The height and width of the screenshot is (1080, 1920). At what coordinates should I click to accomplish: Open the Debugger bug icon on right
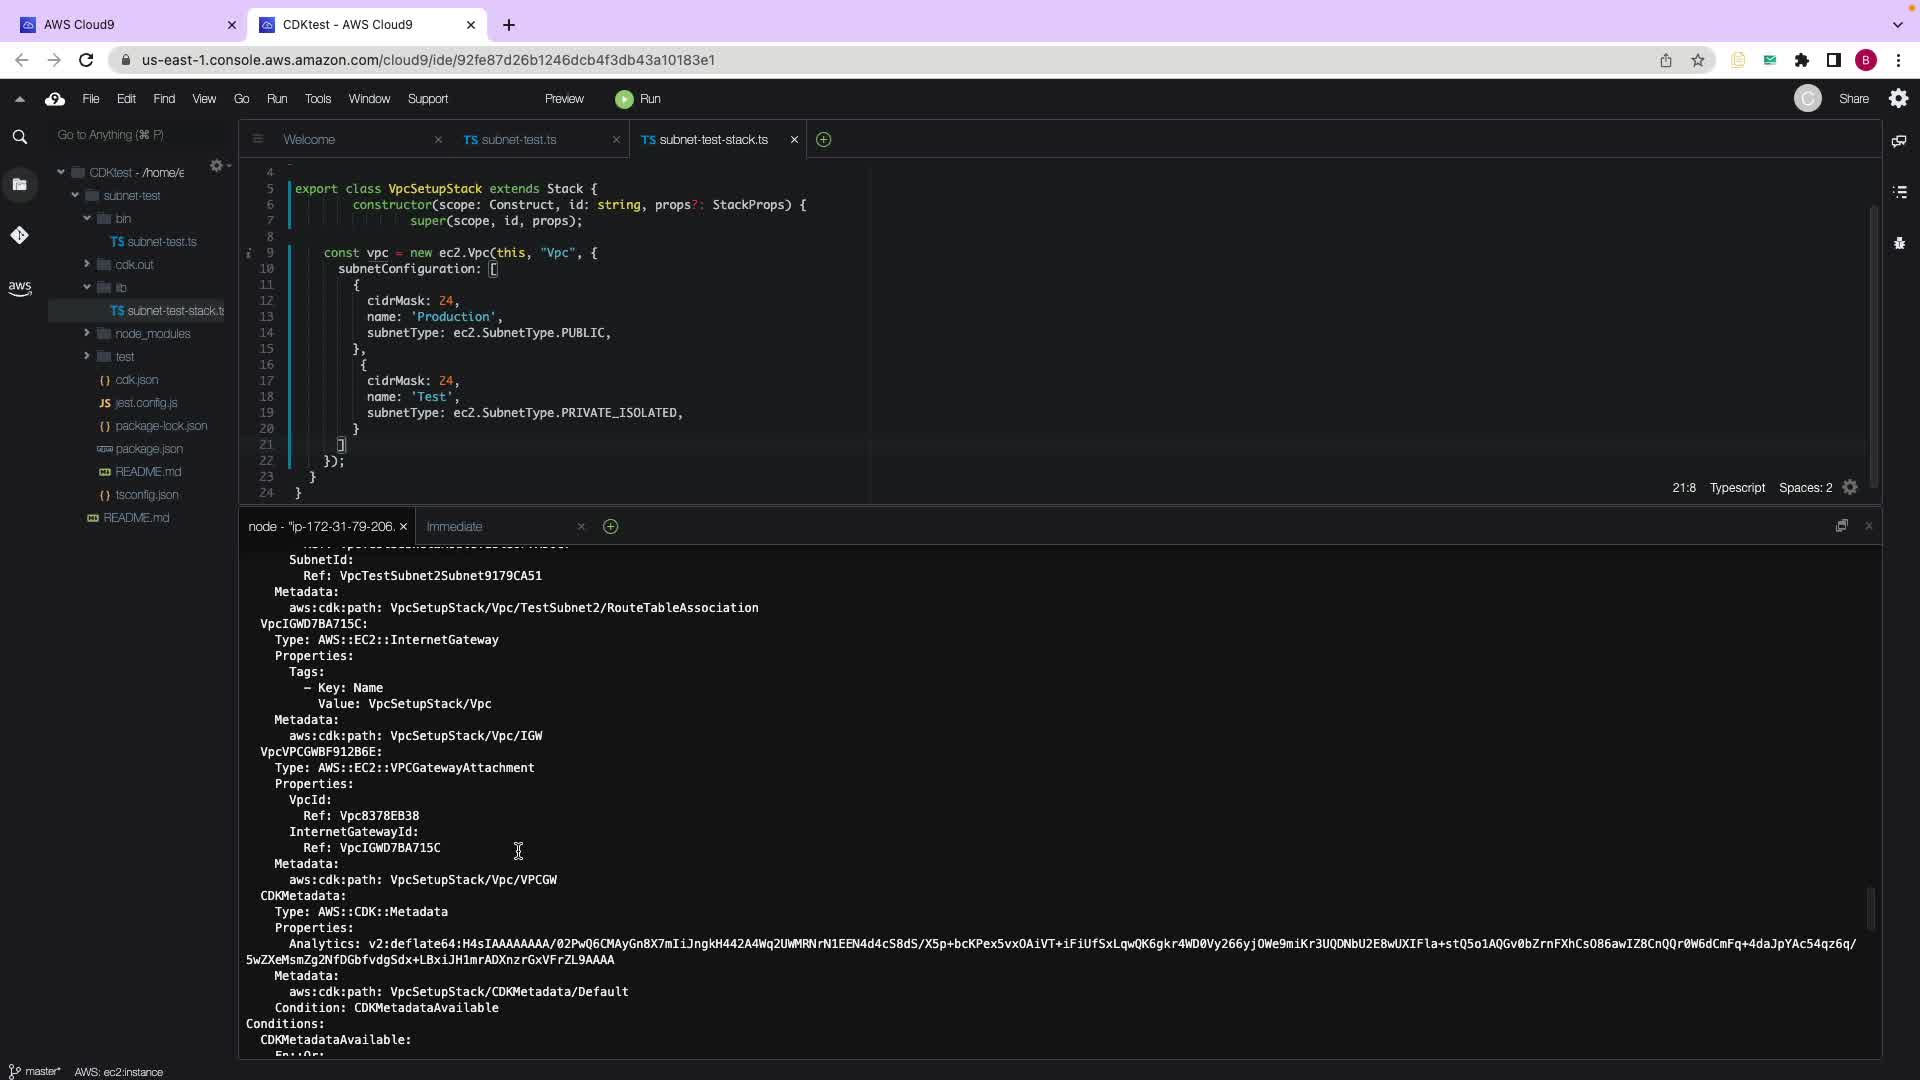tap(1899, 243)
